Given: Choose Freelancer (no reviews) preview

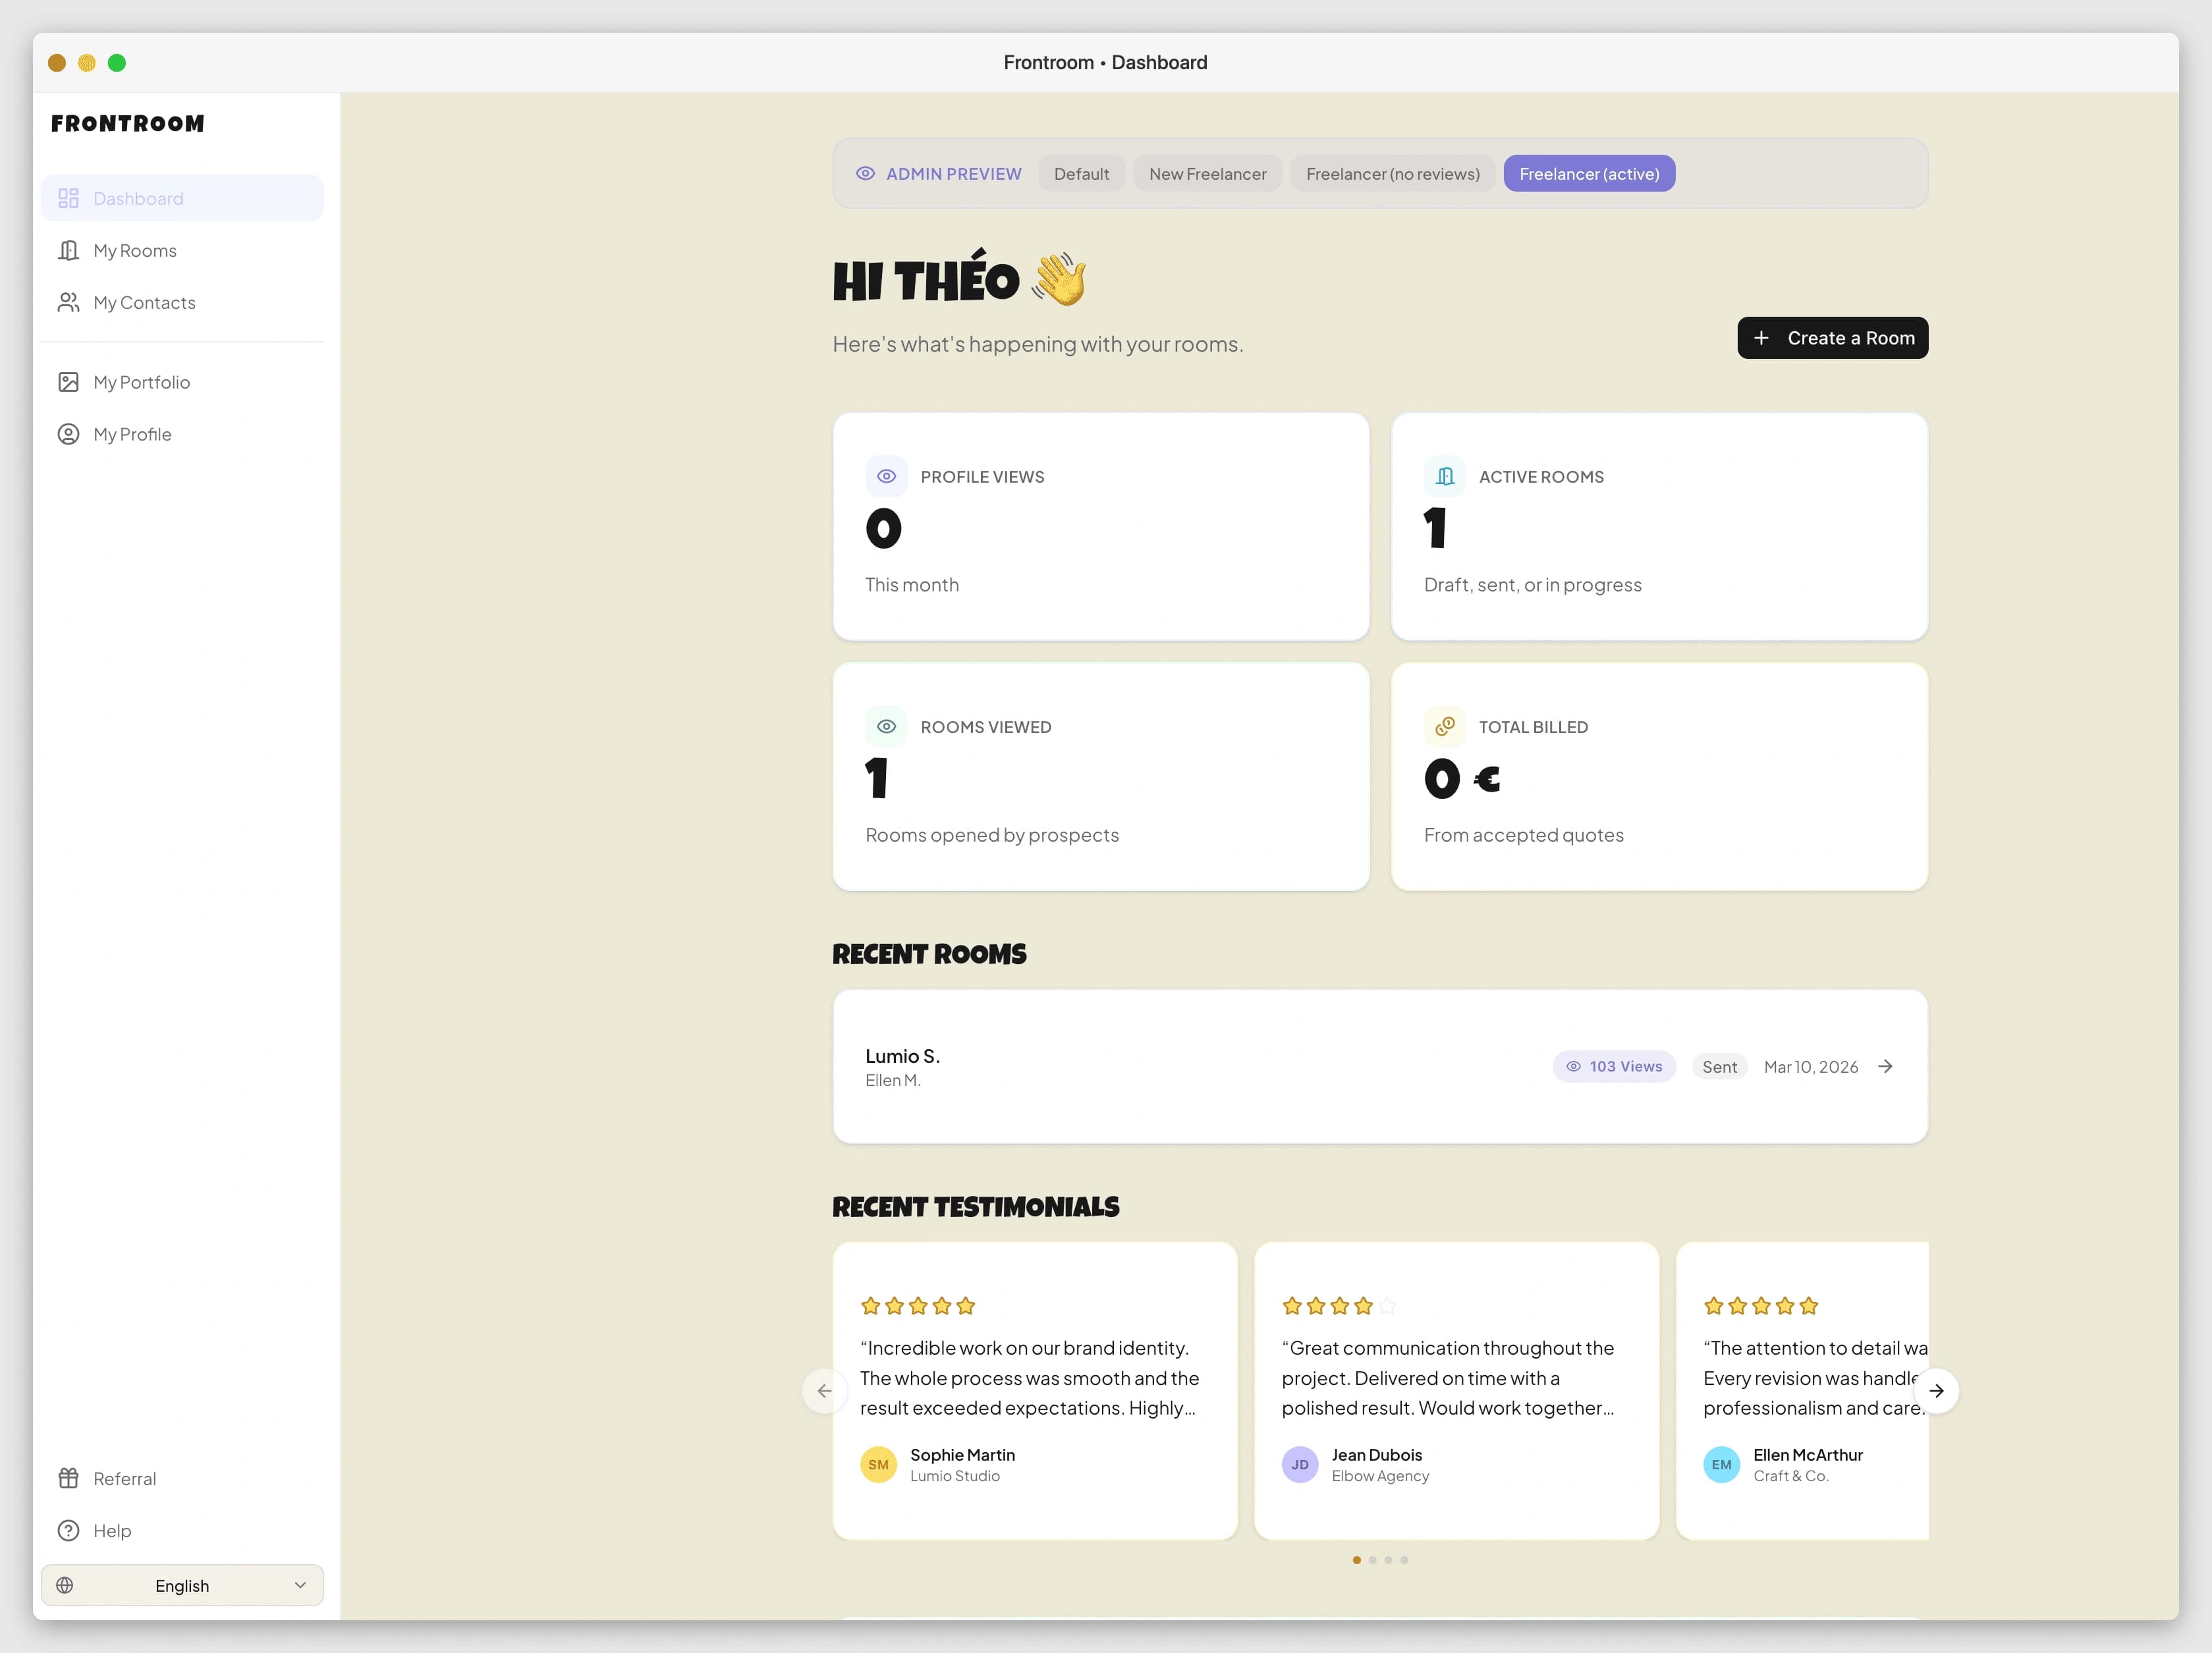Looking at the screenshot, I should [x=1392, y=174].
